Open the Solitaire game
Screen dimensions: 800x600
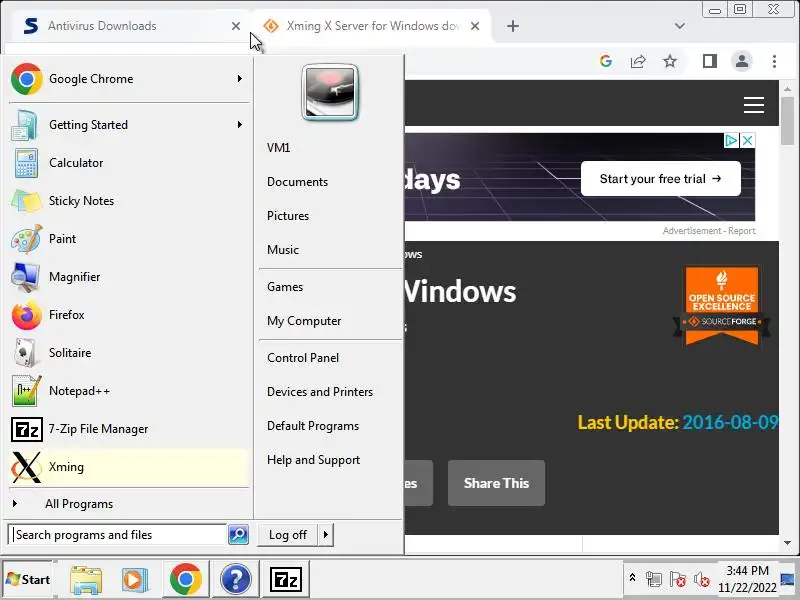click(128, 353)
